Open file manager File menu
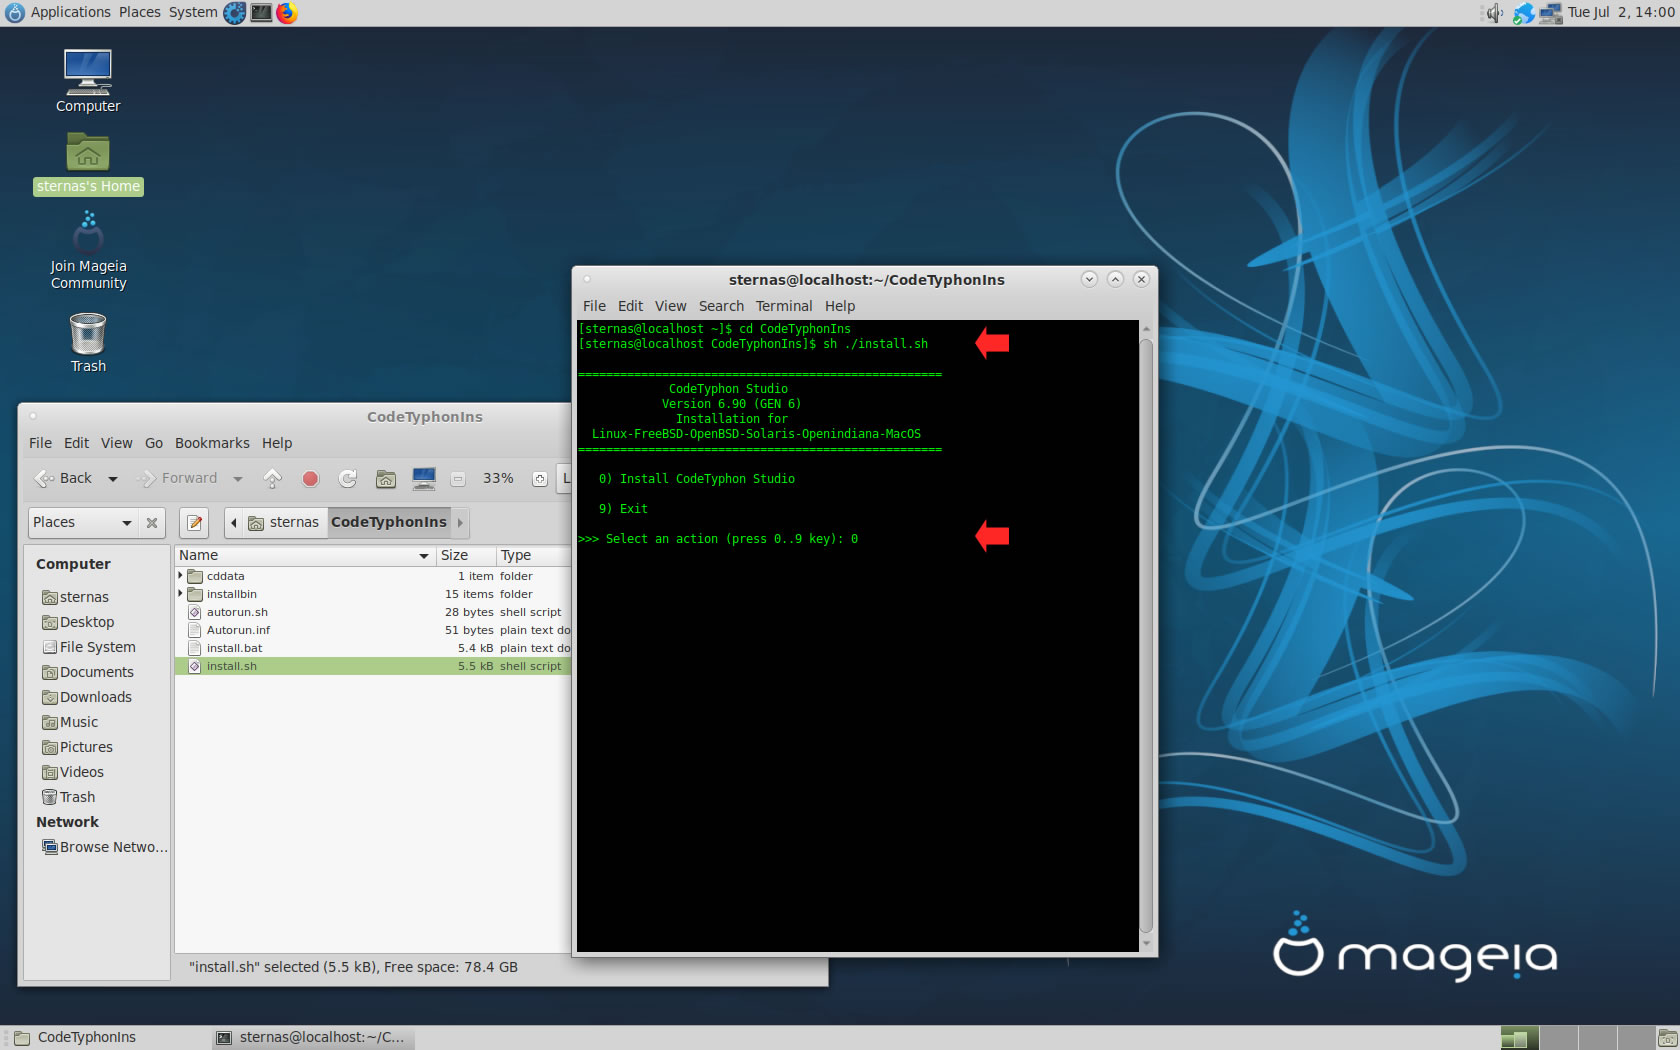This screenshot has width=1680, height=1050. [x=40, y=443]
